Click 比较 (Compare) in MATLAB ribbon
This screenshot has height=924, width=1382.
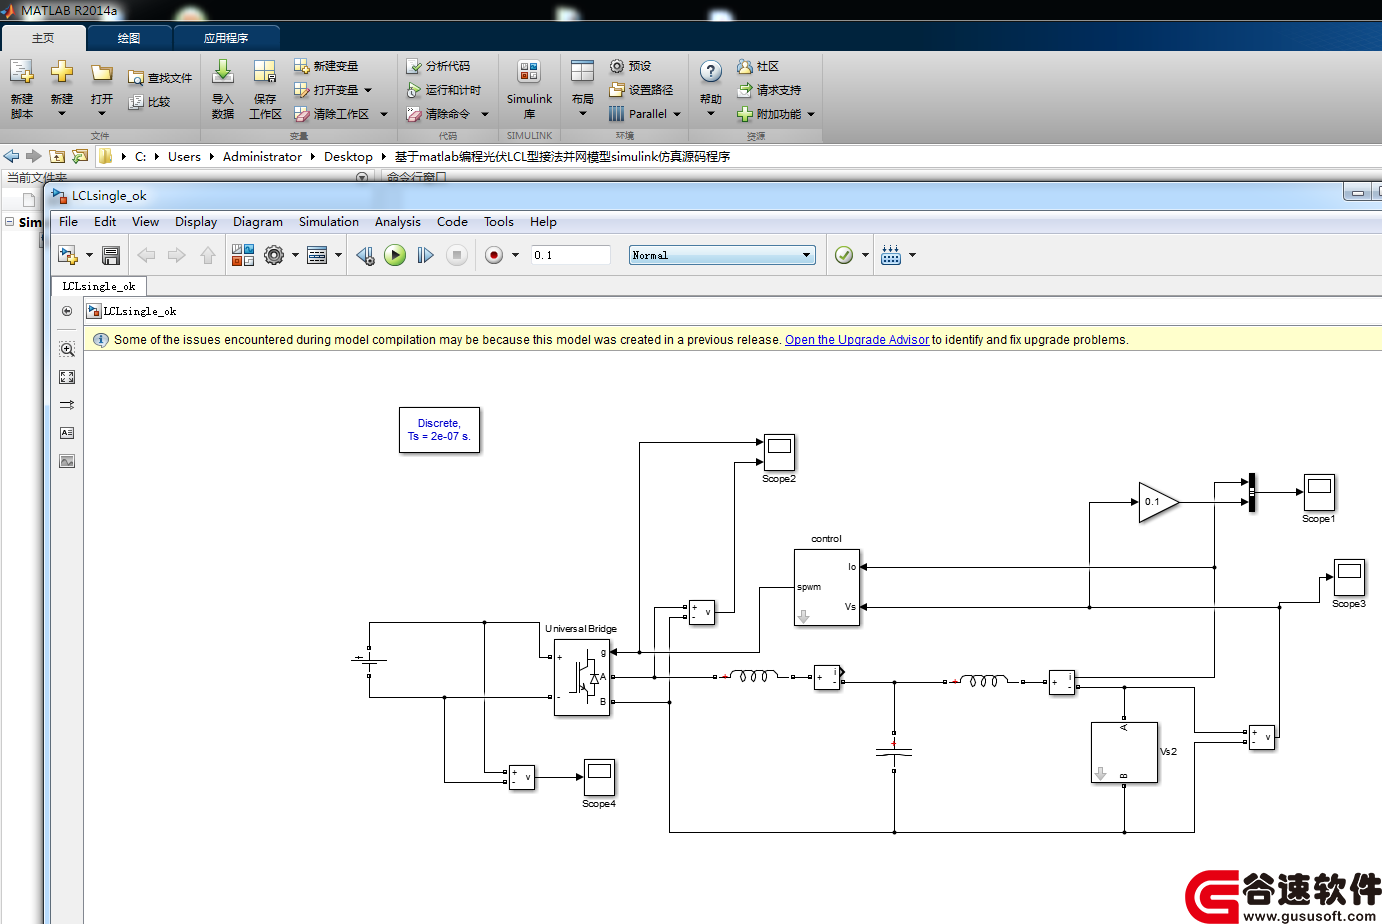149,101
